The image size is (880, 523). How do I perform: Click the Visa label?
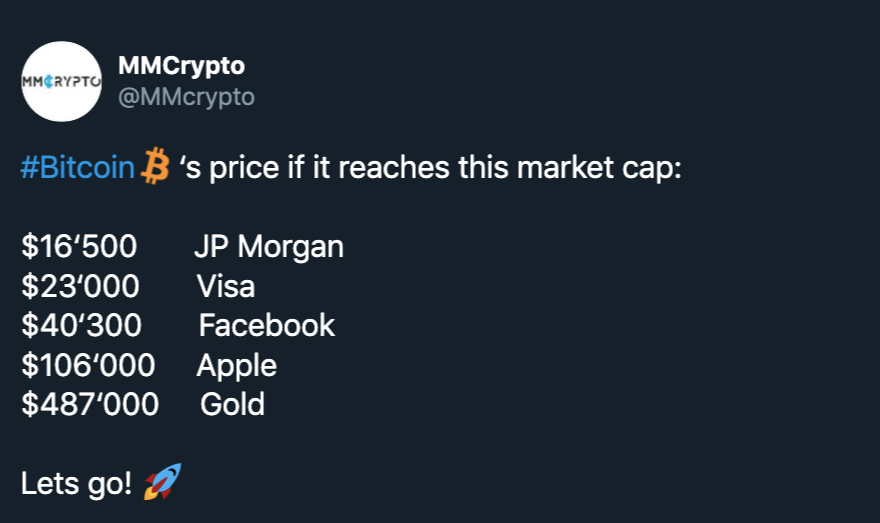pos(226,286)
